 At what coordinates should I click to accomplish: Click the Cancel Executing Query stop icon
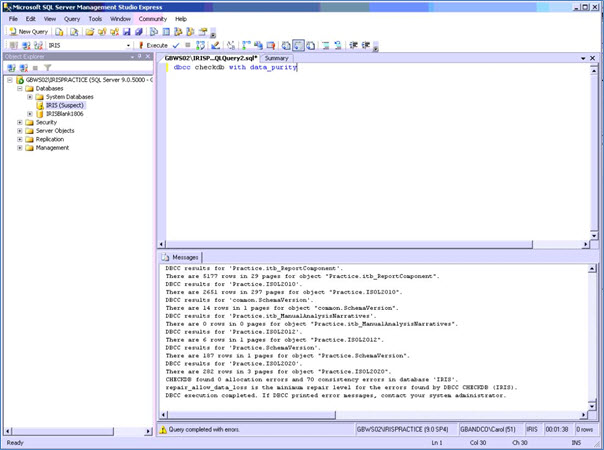click(x=188, y=45)
